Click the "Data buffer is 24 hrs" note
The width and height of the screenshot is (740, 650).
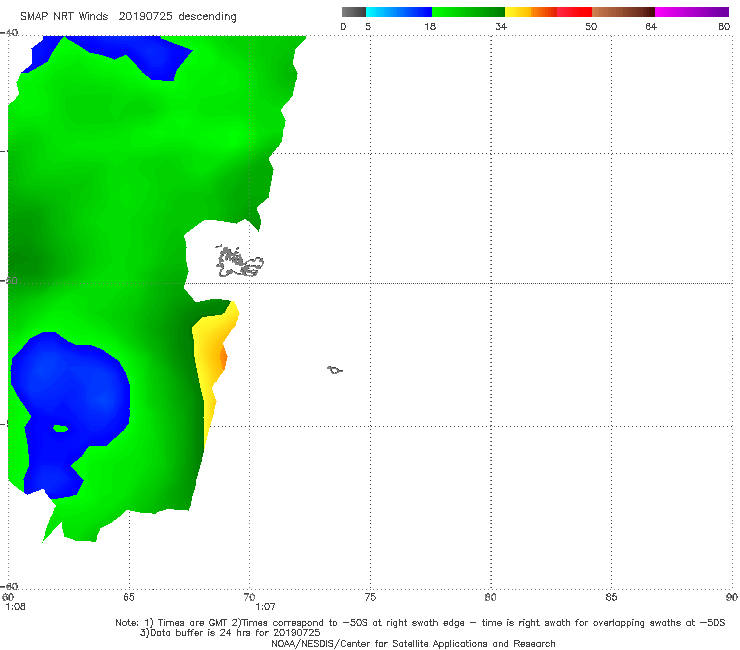230,633
